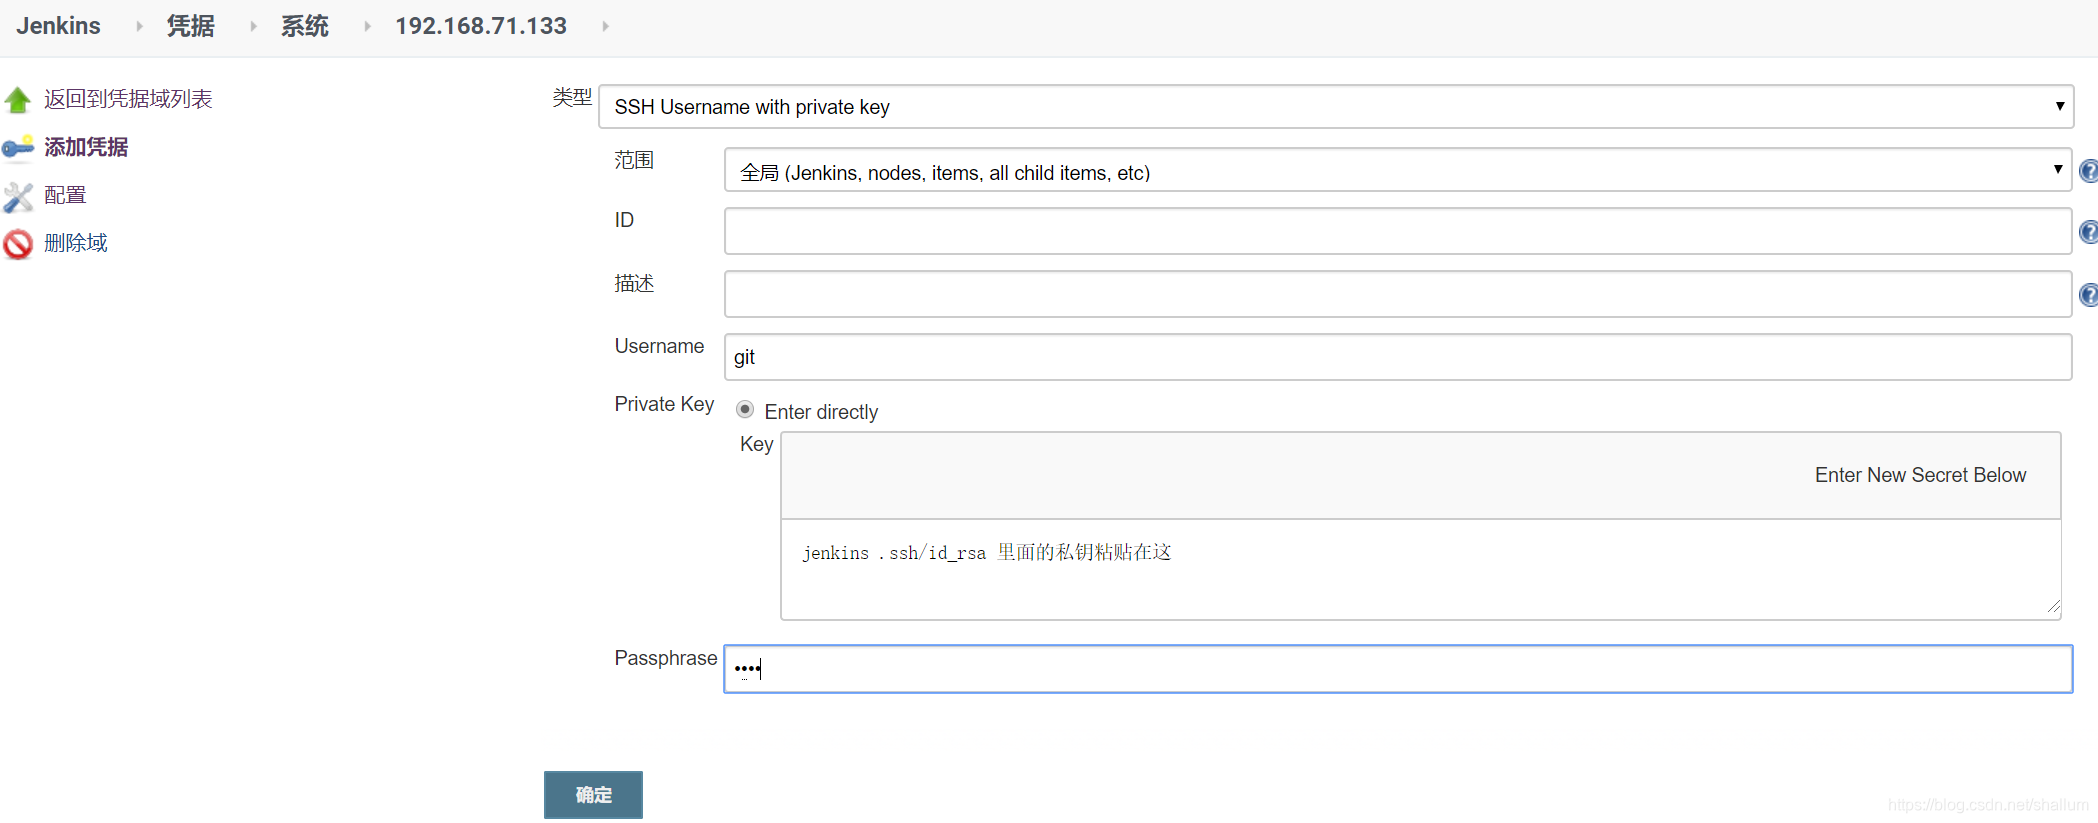This screenshot has width=2098, height=823.
Task: Open 配置 sidebar item
Action: 65,195
